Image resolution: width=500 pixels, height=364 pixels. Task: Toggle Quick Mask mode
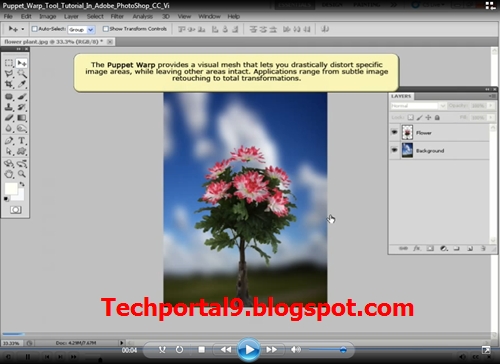tap(16, 210)
